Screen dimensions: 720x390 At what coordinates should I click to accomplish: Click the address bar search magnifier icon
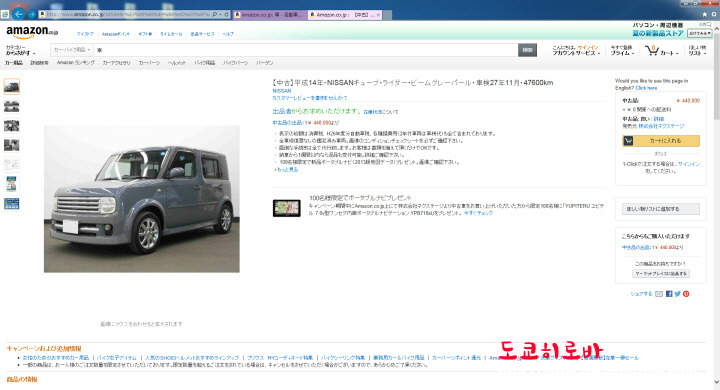click(x=214, y=15)
